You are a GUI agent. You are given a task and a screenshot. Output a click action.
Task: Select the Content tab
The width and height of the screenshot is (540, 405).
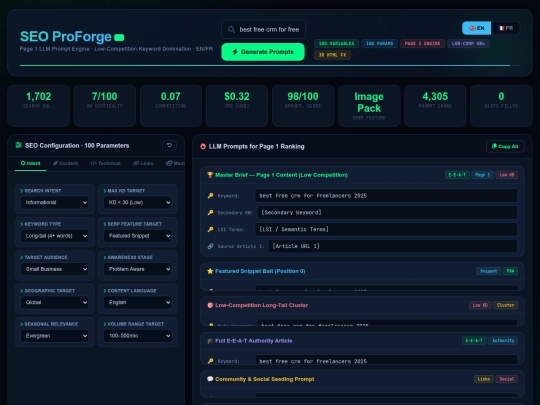click(65, 163)
